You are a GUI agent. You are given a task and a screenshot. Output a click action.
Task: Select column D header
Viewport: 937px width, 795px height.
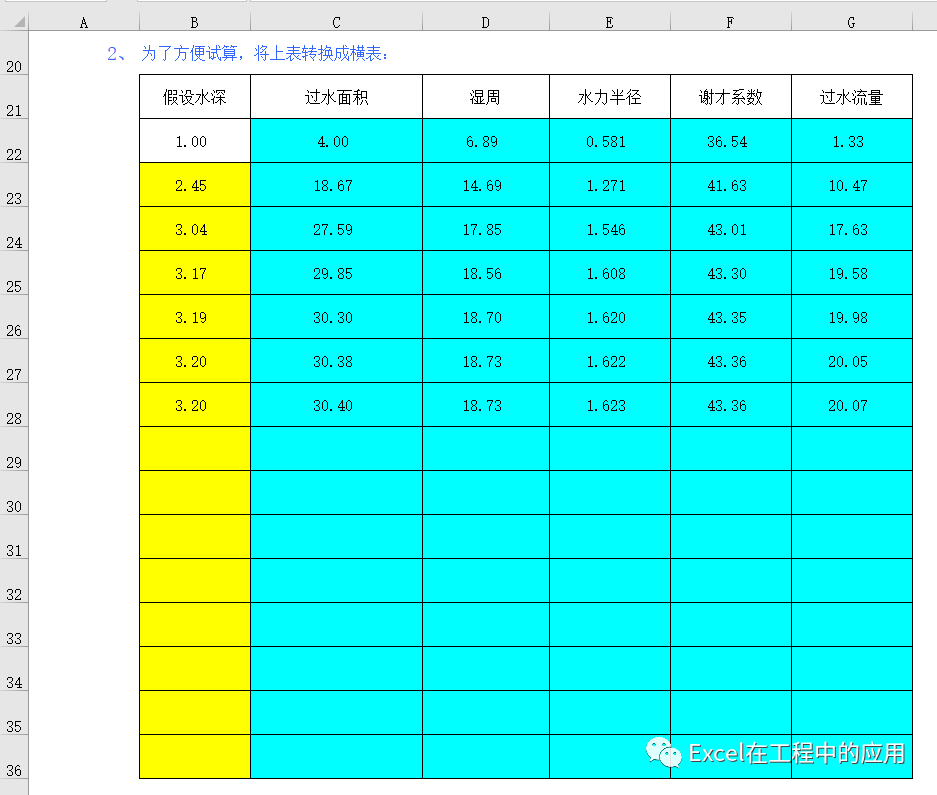[486, 23]
